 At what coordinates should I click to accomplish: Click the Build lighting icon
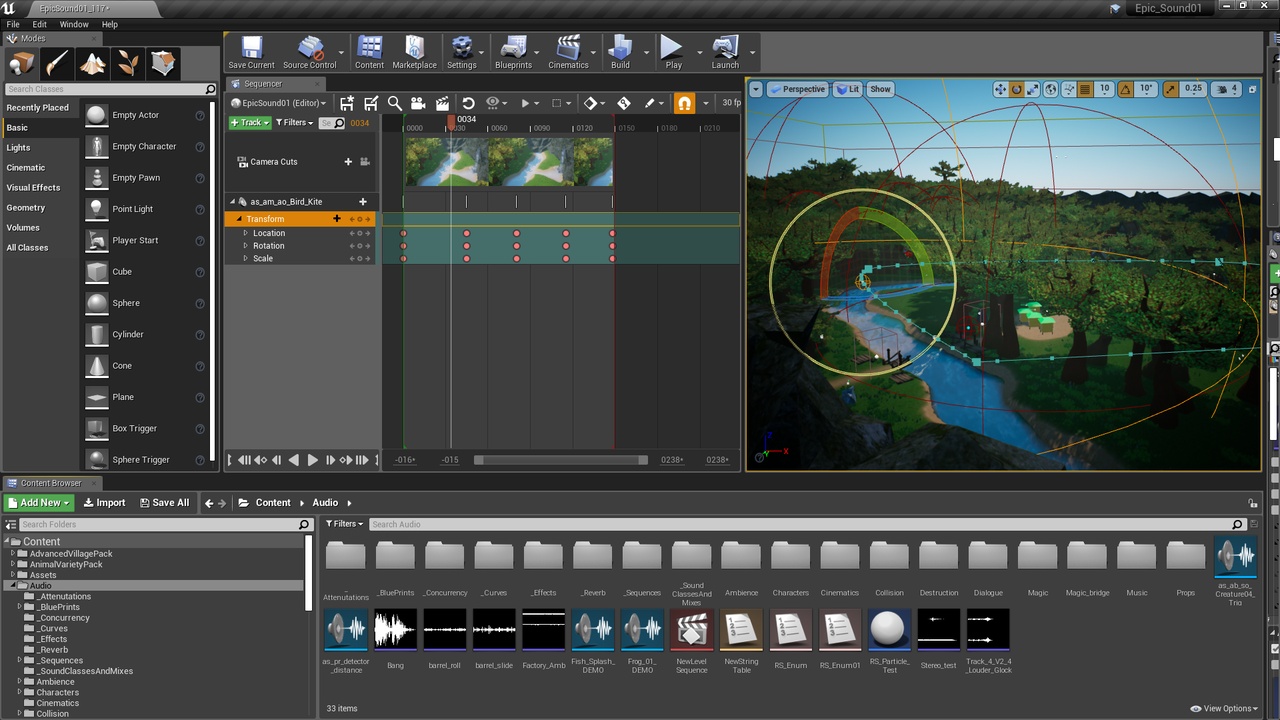(621, 52)
